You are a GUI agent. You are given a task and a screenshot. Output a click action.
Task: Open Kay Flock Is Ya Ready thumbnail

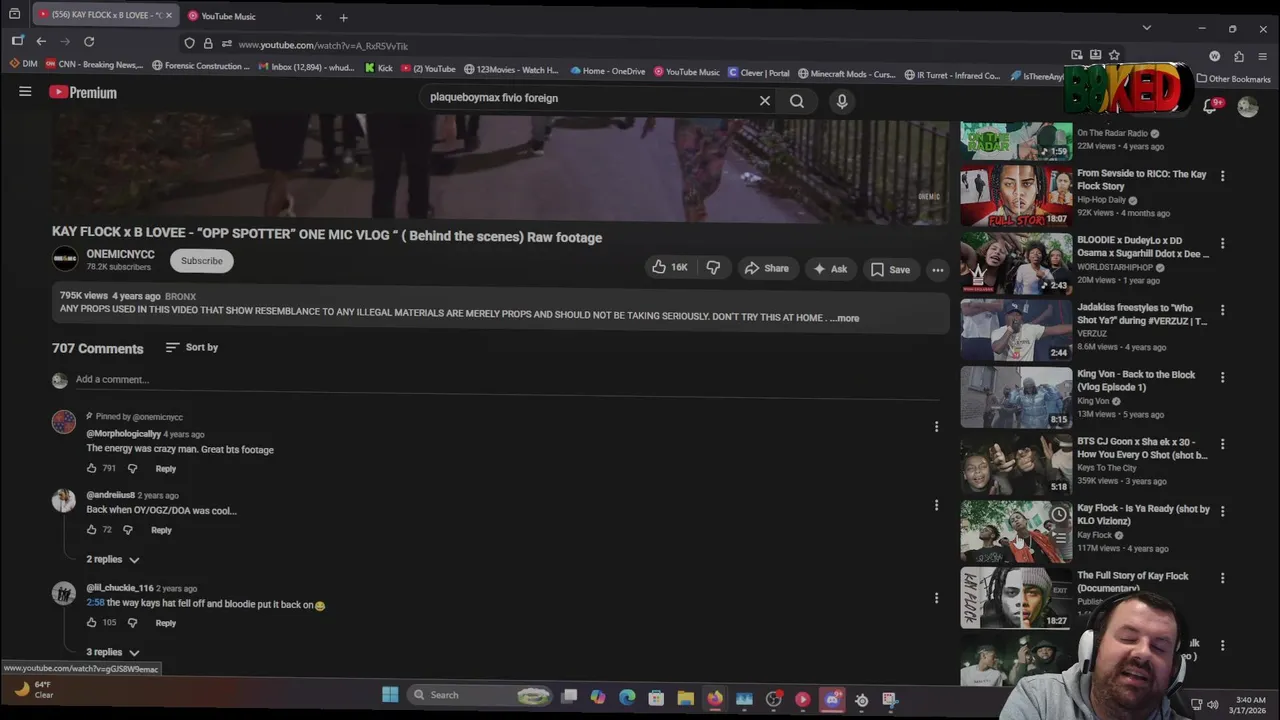point(1016,531)
